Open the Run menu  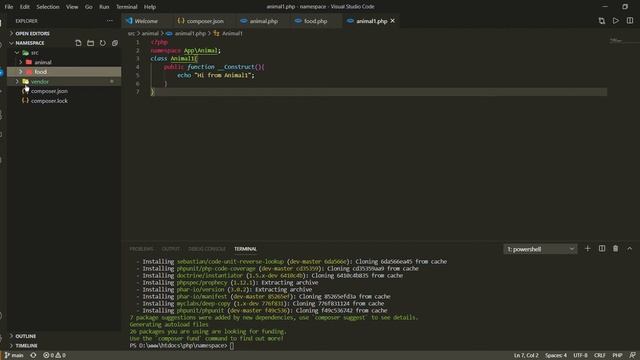point(104,7)
